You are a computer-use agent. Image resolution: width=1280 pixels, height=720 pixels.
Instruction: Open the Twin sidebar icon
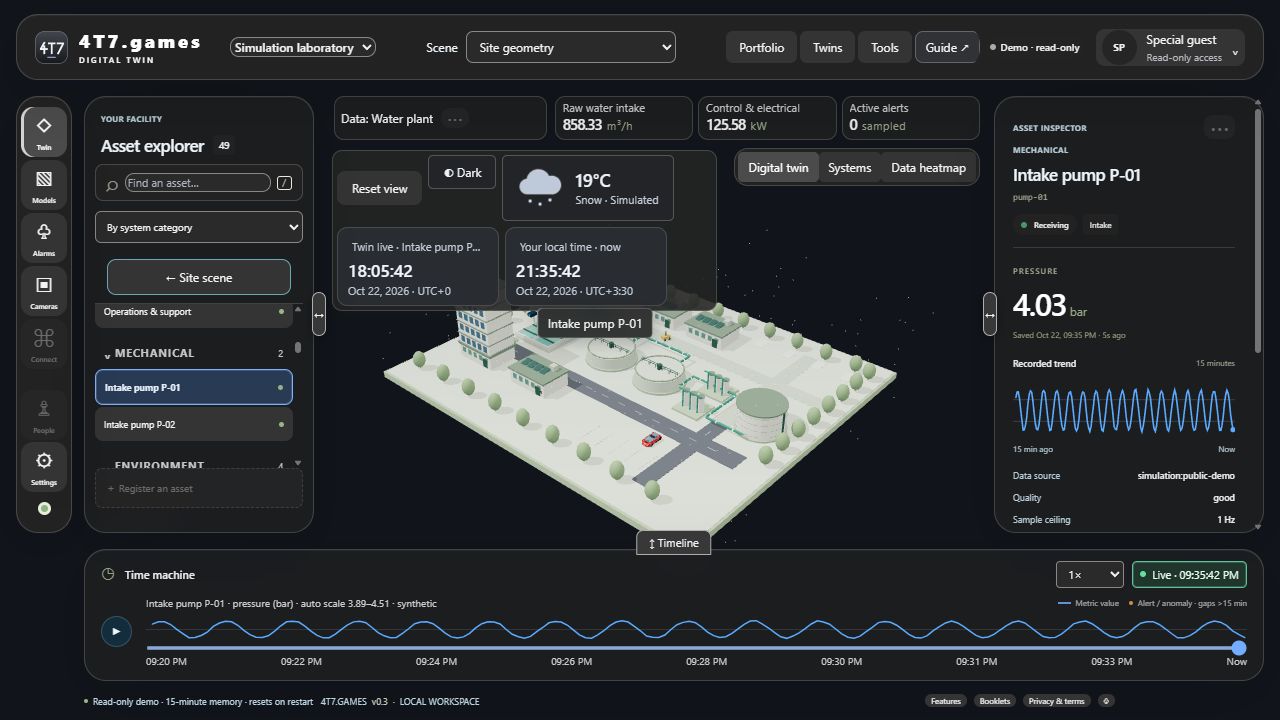(x=44, y=132)
